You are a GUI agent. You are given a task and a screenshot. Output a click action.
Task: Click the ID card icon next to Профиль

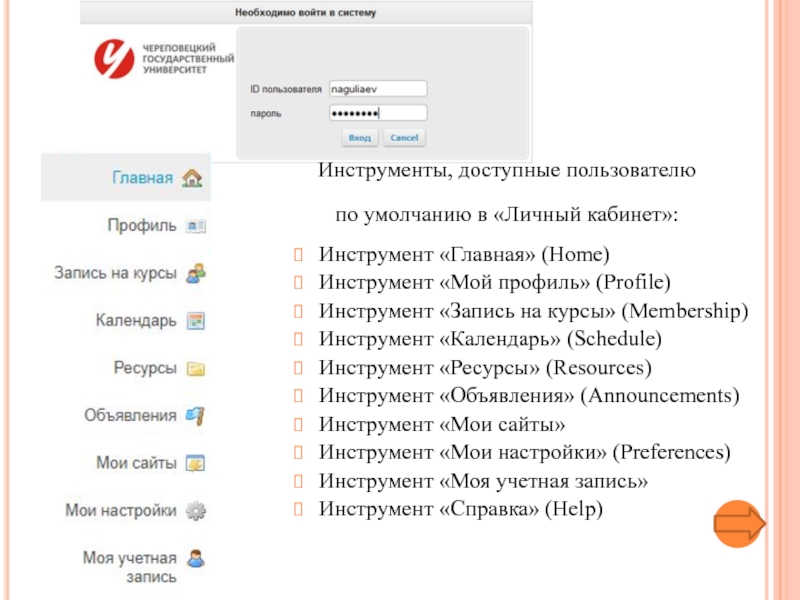[x=196, y=226]
